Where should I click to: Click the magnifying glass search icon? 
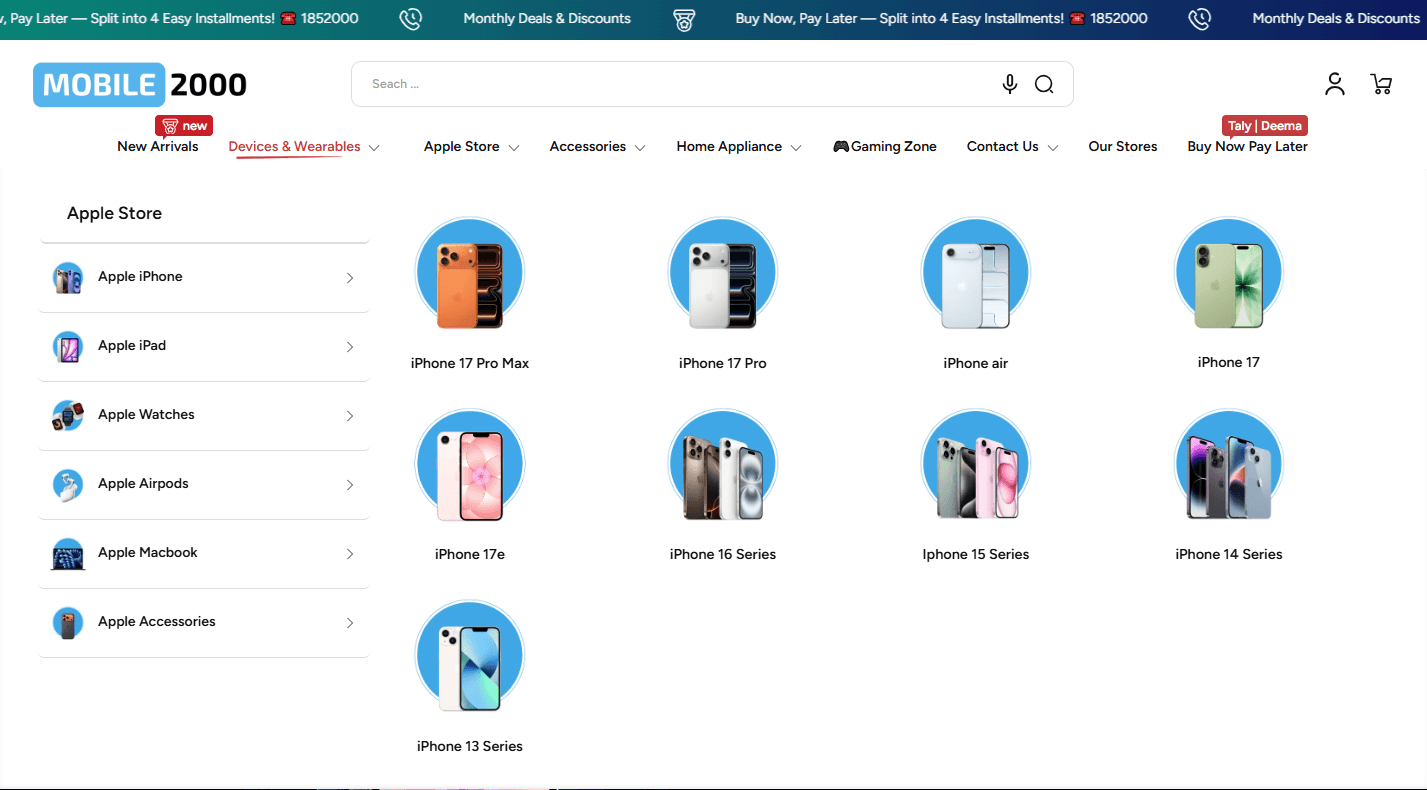(1044, 84)
